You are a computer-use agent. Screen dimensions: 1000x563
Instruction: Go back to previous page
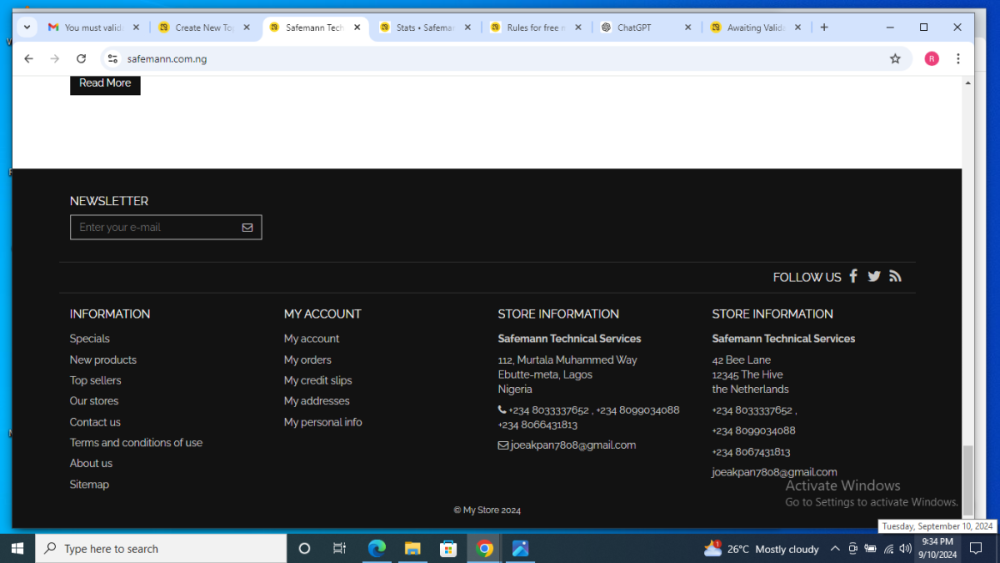point(29,59)
